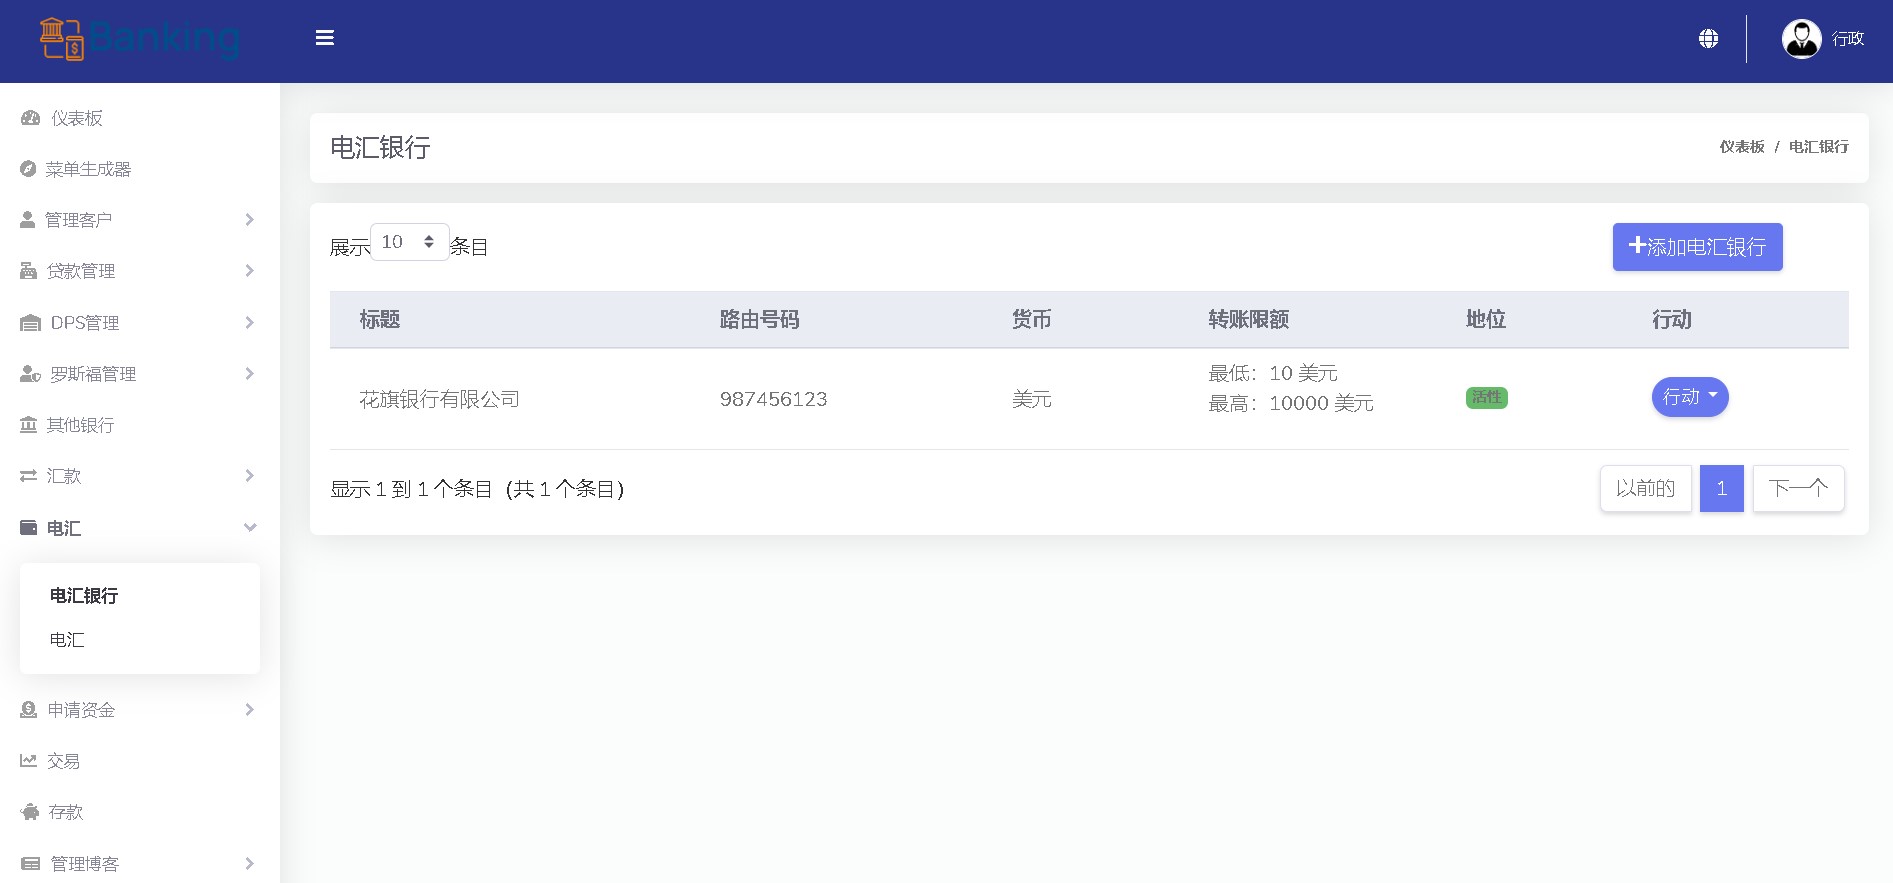Sort by 转账限额 column header
The height and width of the screenshot is (883, 1893).
point(1249,320)
